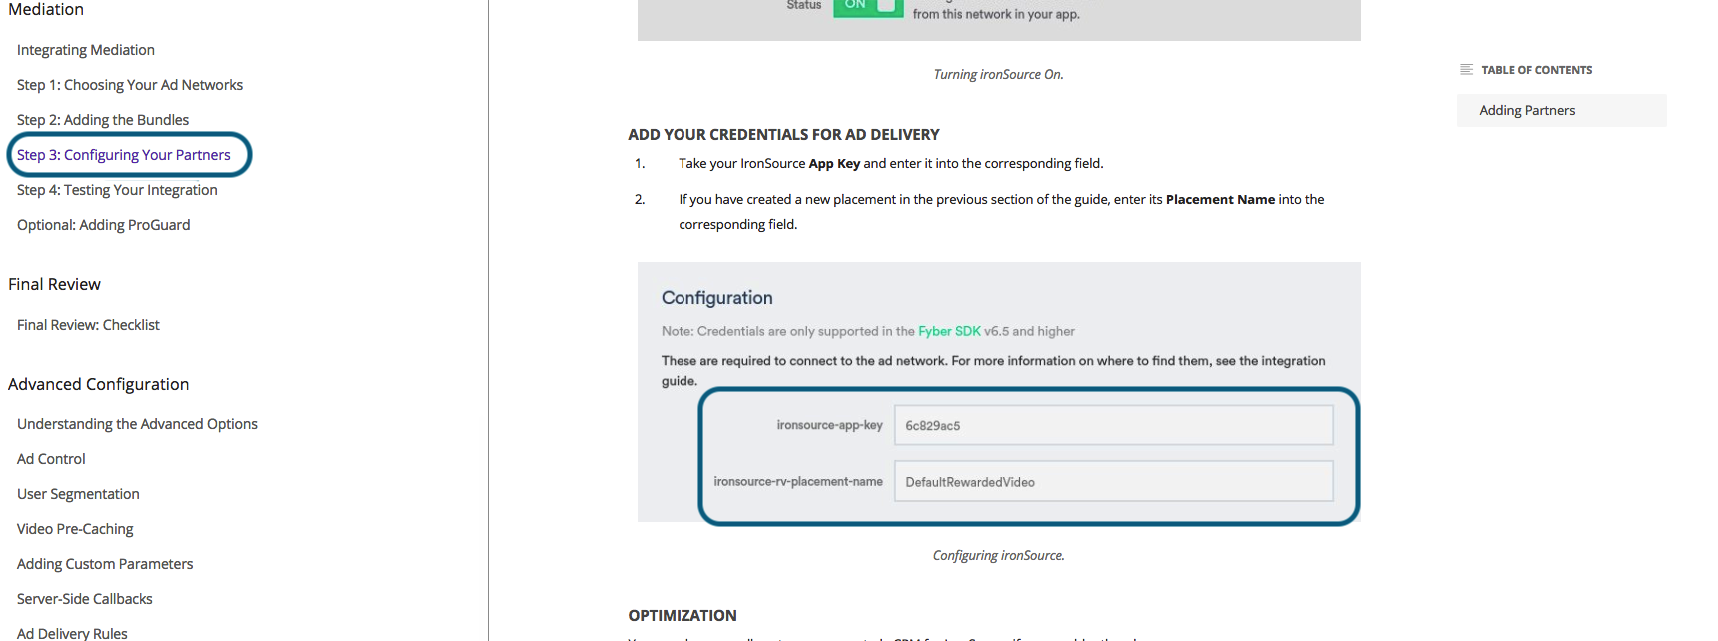Jump to Adding Partners in table of contents
Viewport: 1718px width, 641px height.
pyautogui.click(x=1527, y=111)
